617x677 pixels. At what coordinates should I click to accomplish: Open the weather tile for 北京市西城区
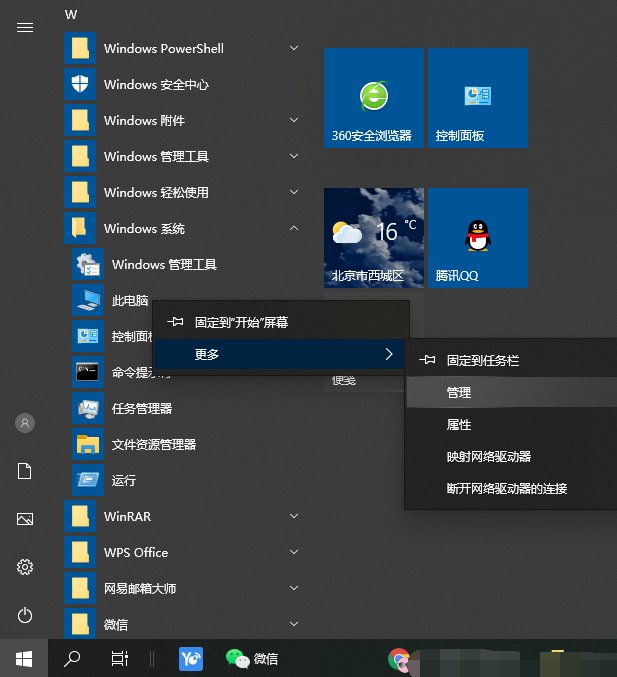click(x=373, y=238)
